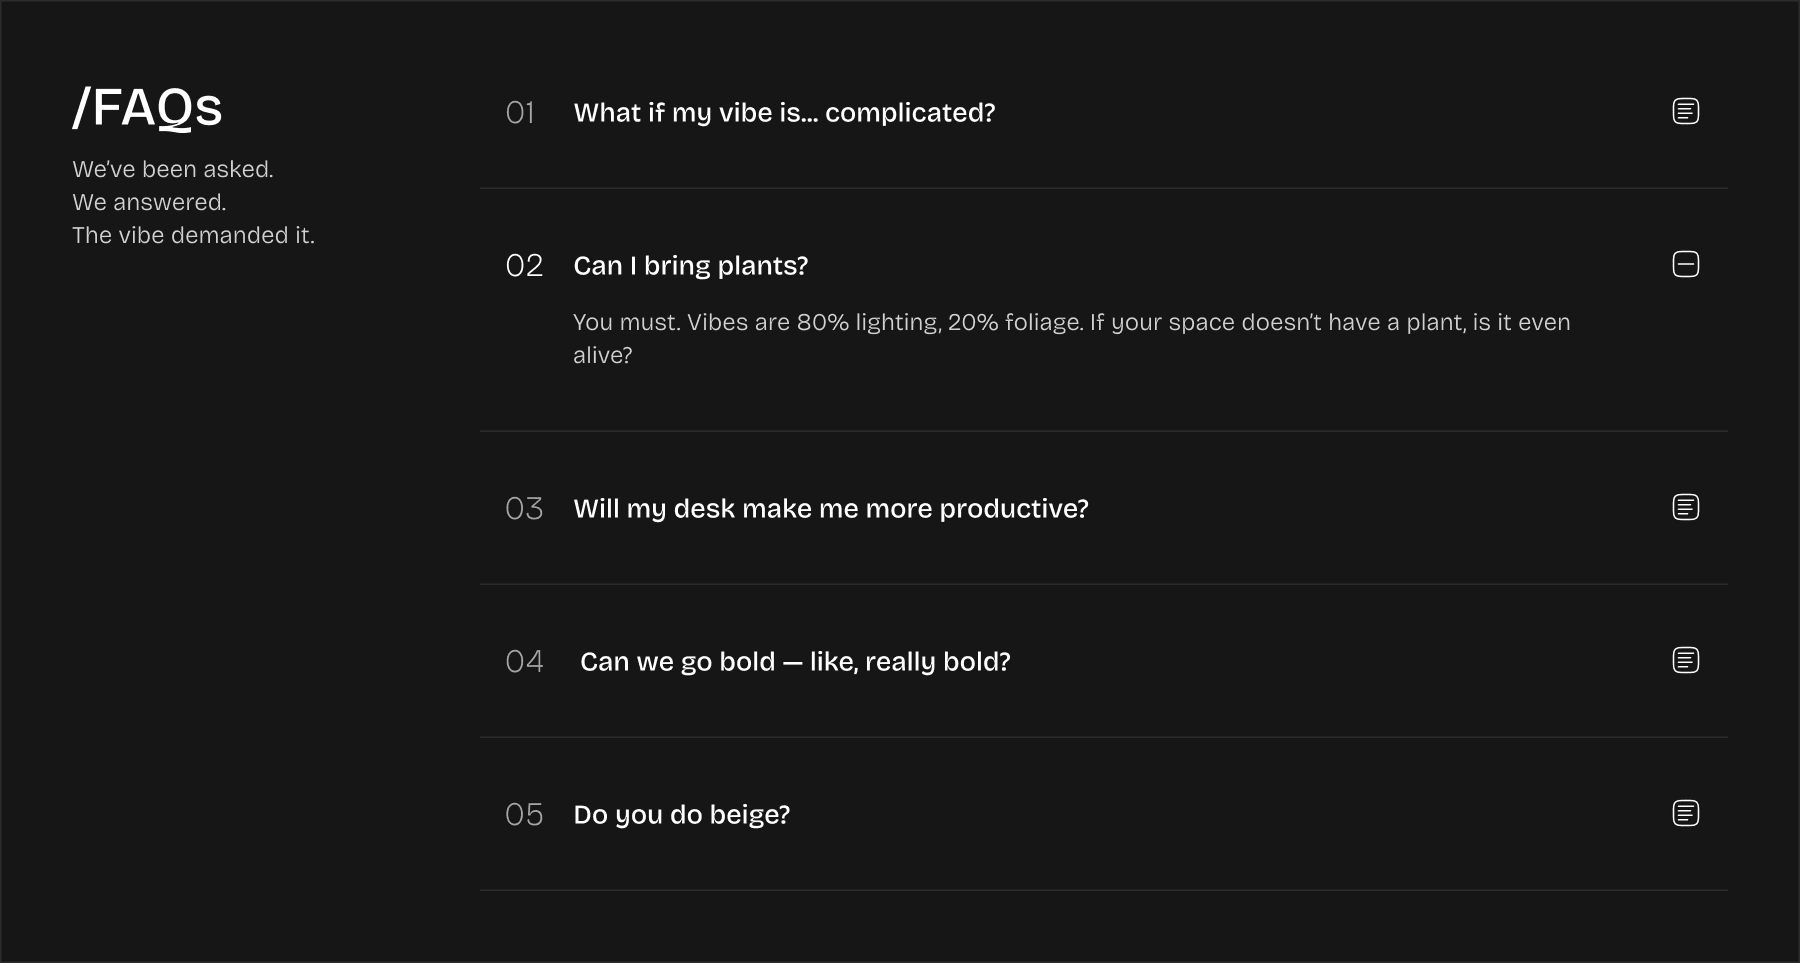Expand the "Do you do beige?" question
This screenshot has height=963, width=1800.
[x=681, y=815]
